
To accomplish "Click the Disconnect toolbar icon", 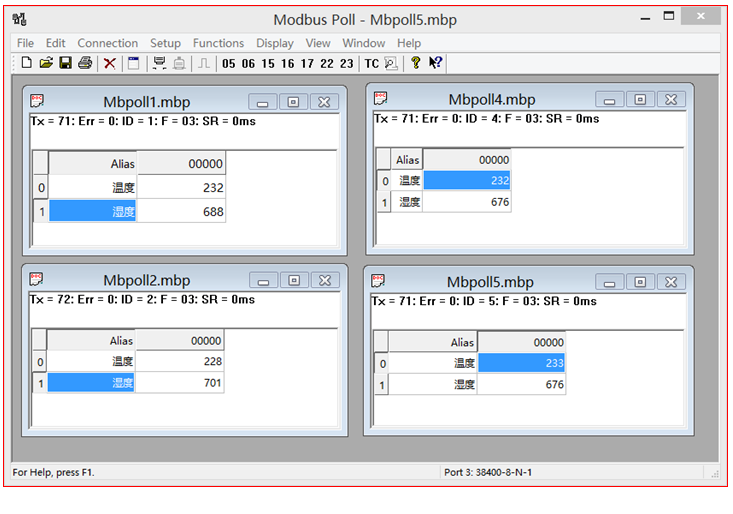I will coord(179,63).
